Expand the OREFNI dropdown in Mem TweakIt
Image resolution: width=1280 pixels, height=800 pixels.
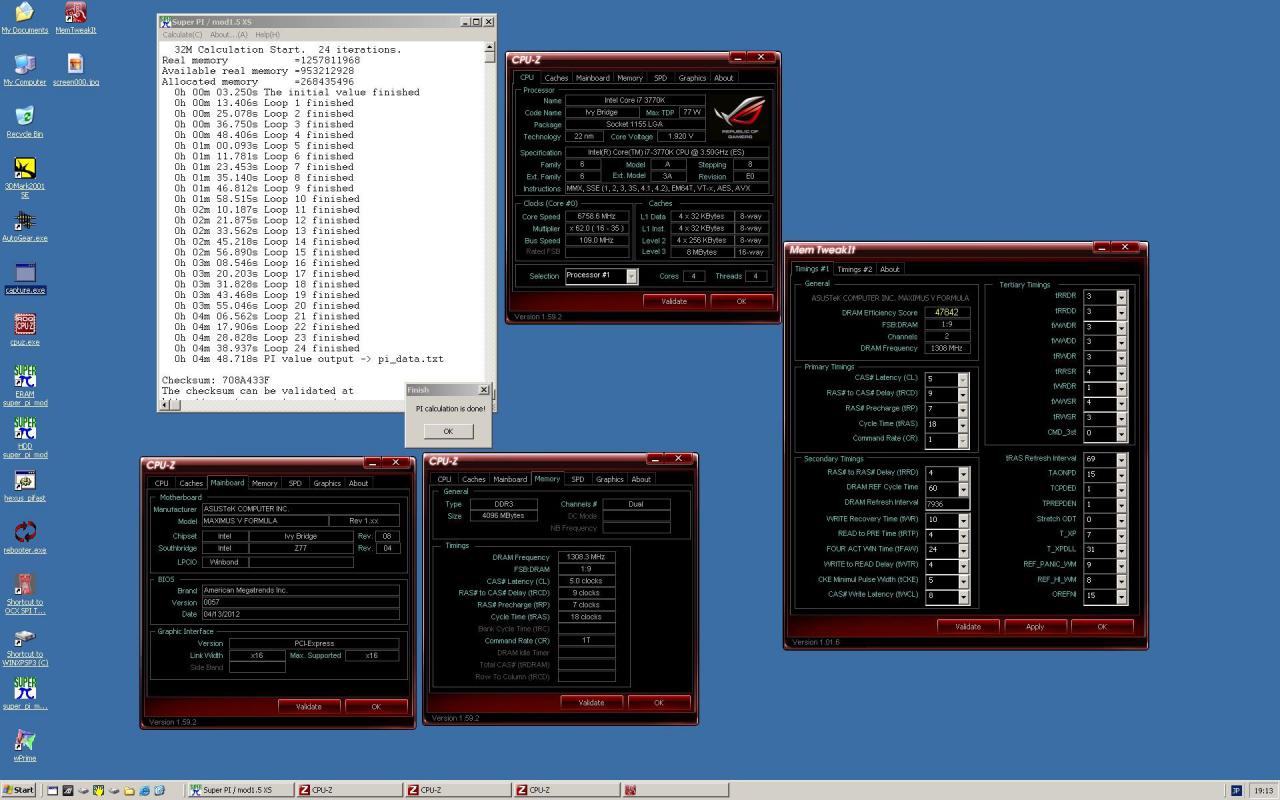point(1122,596)
